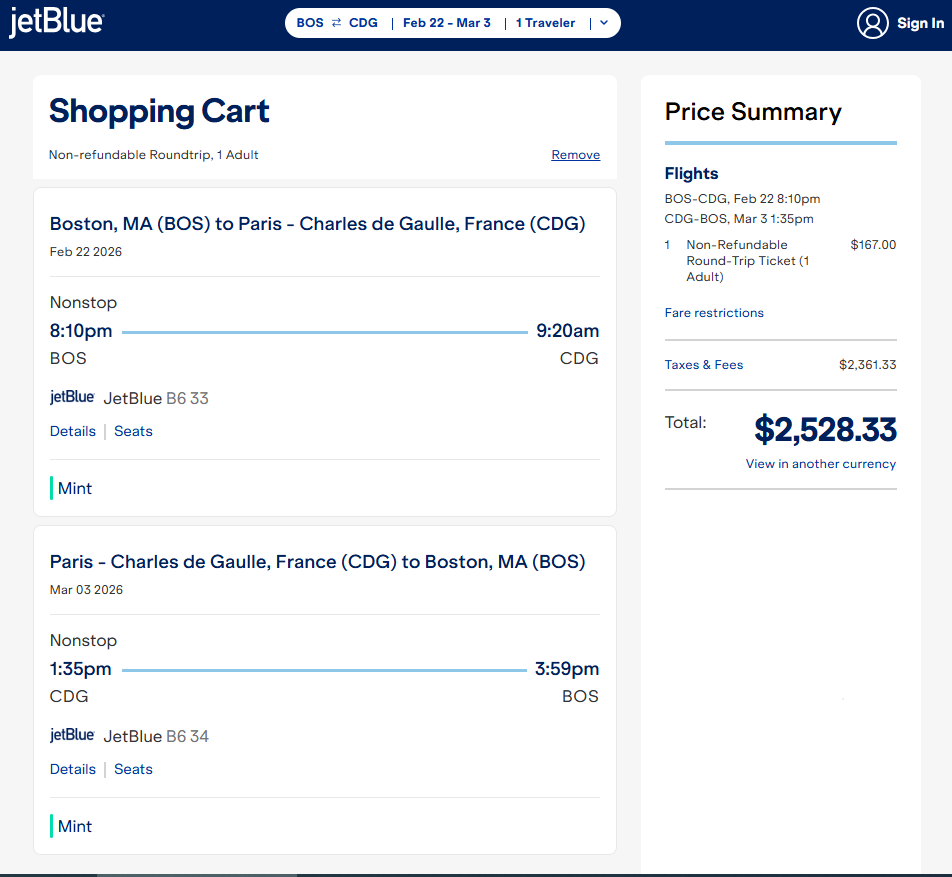This screenshot has height=877, width=952.
Task: Click the Shopping Cart heading
Action: tap(159, 111)
